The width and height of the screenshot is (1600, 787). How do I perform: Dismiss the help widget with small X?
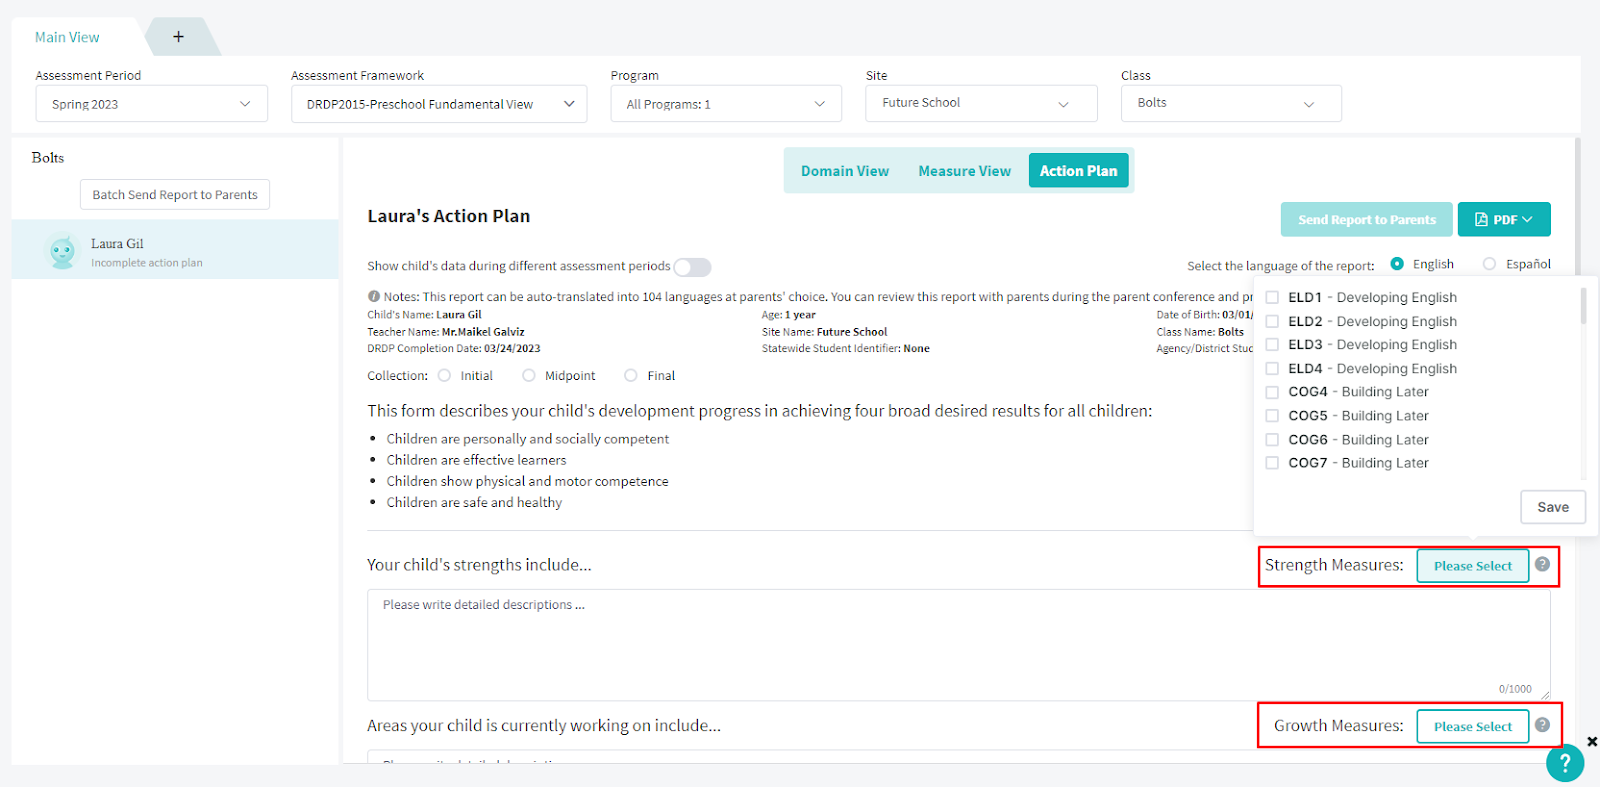pyautogui.click(x=1592, y=742)
